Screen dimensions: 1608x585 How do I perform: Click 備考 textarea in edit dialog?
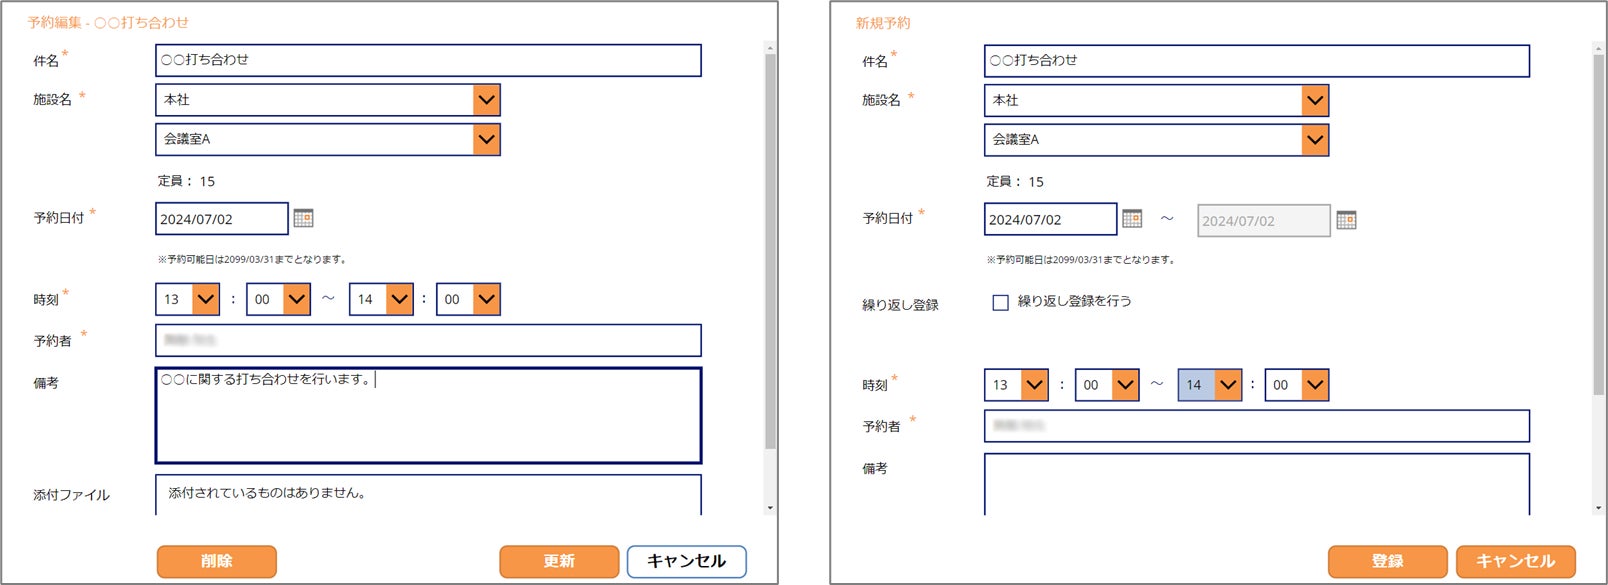tap(428, 416)
